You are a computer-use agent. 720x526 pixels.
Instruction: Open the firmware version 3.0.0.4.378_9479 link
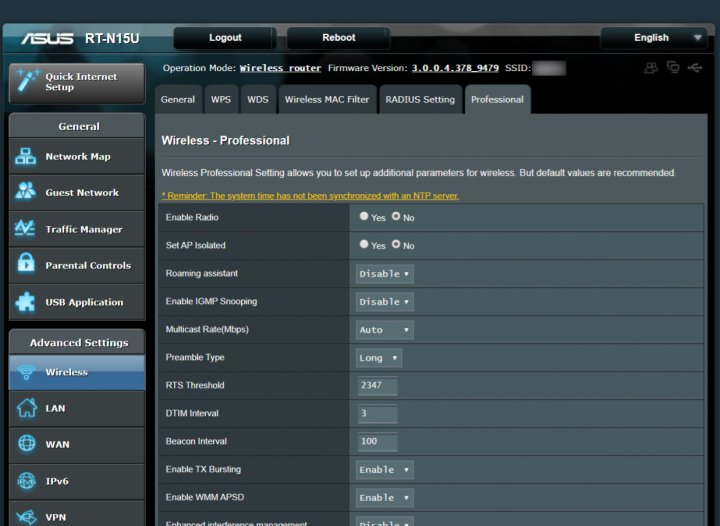pos(455,68)
